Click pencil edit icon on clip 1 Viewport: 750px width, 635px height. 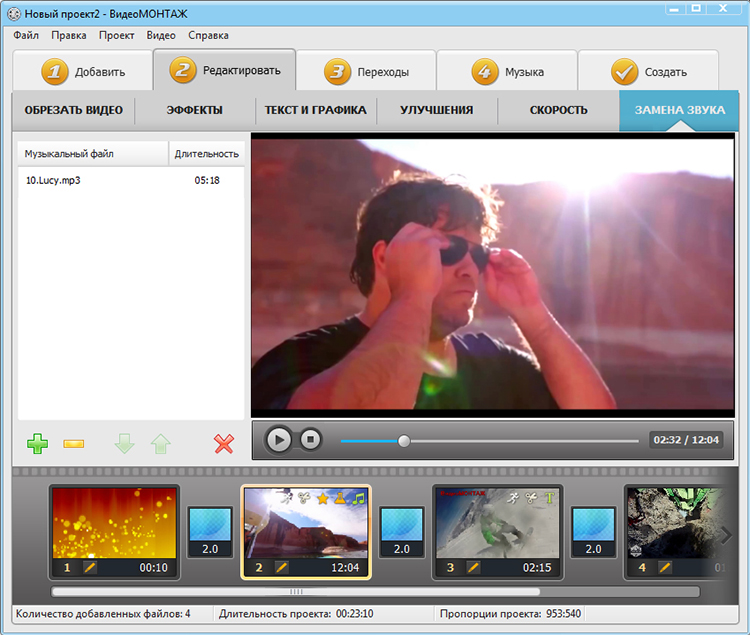point(89,568)
